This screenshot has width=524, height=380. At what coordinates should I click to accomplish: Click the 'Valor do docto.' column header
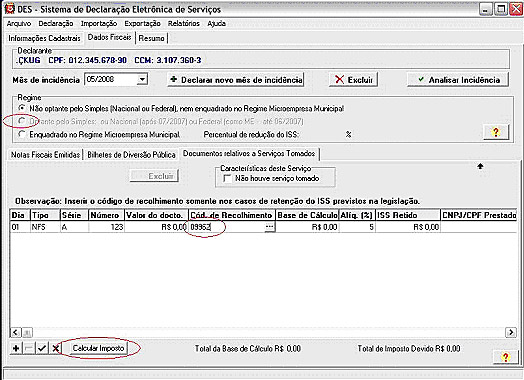pos(156,215)
